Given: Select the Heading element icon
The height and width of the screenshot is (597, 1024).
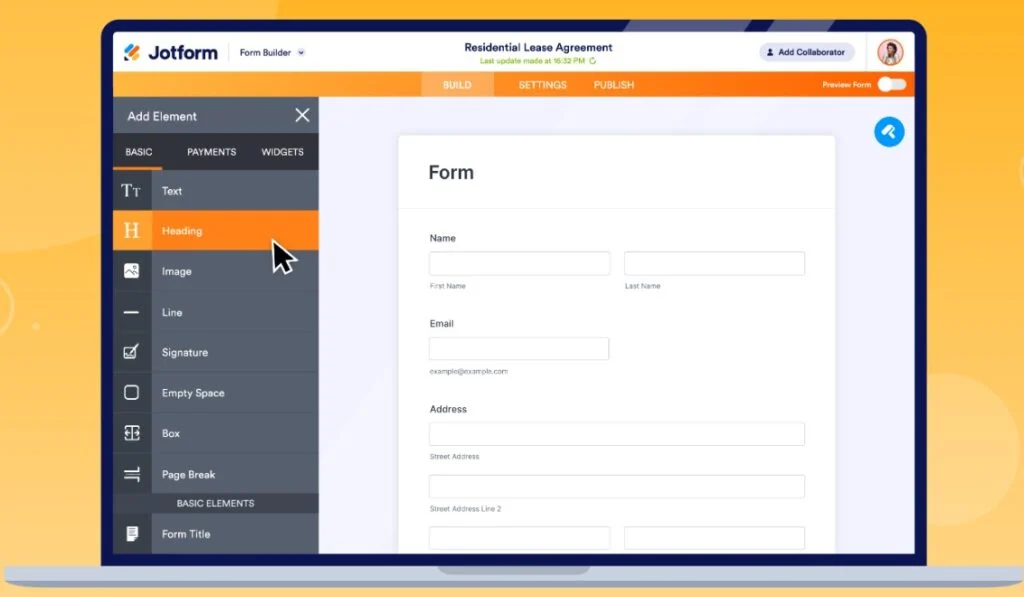Looking at the screenshot, I should [x=131, y=230].
